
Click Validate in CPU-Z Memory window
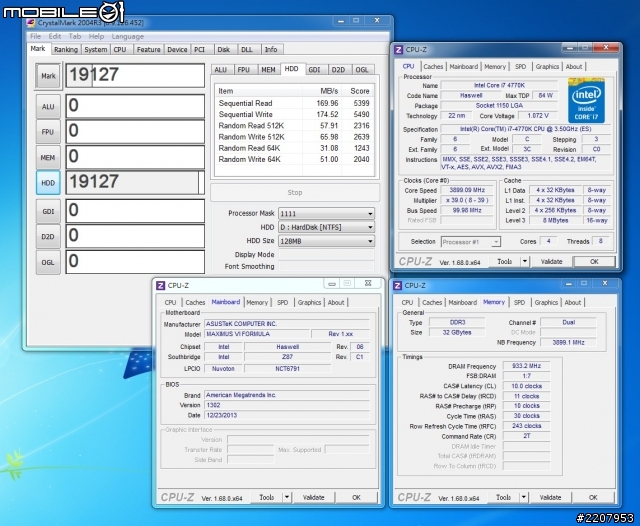550,497
